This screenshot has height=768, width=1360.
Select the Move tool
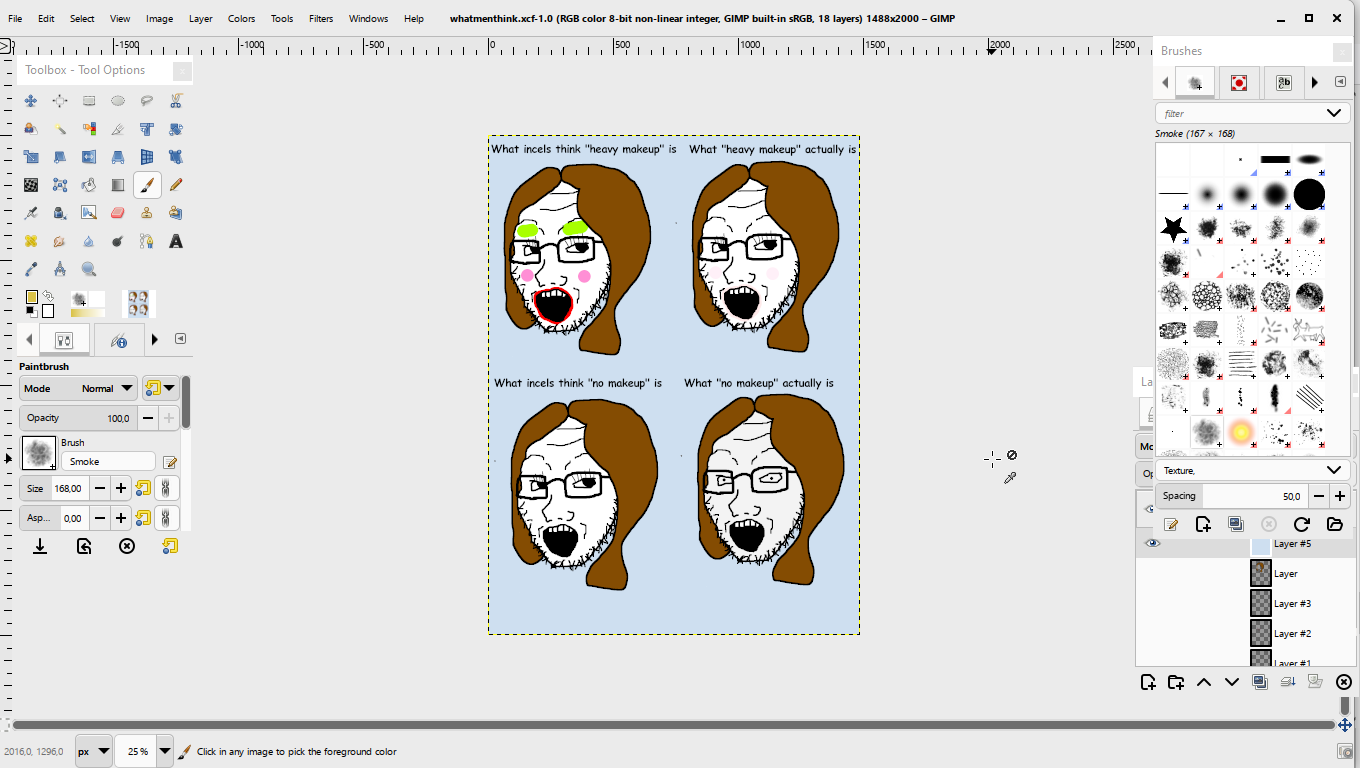(x=31, y=101)
